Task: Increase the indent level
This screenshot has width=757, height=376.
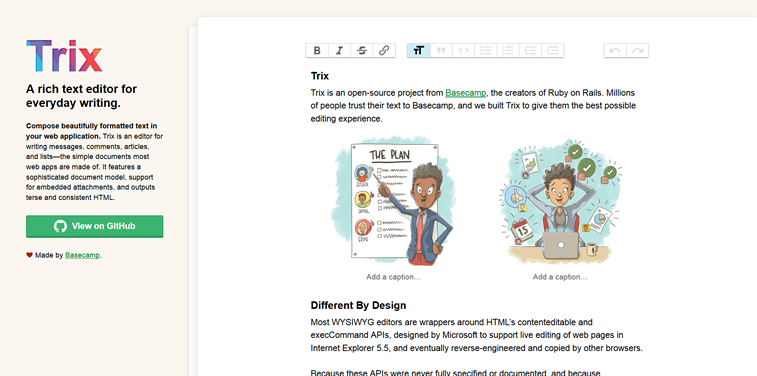Action: (x=553, y=51)
